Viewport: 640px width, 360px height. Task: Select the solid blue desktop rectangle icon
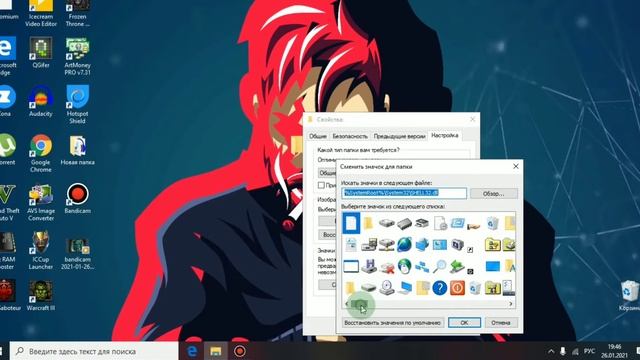point(493,267)
